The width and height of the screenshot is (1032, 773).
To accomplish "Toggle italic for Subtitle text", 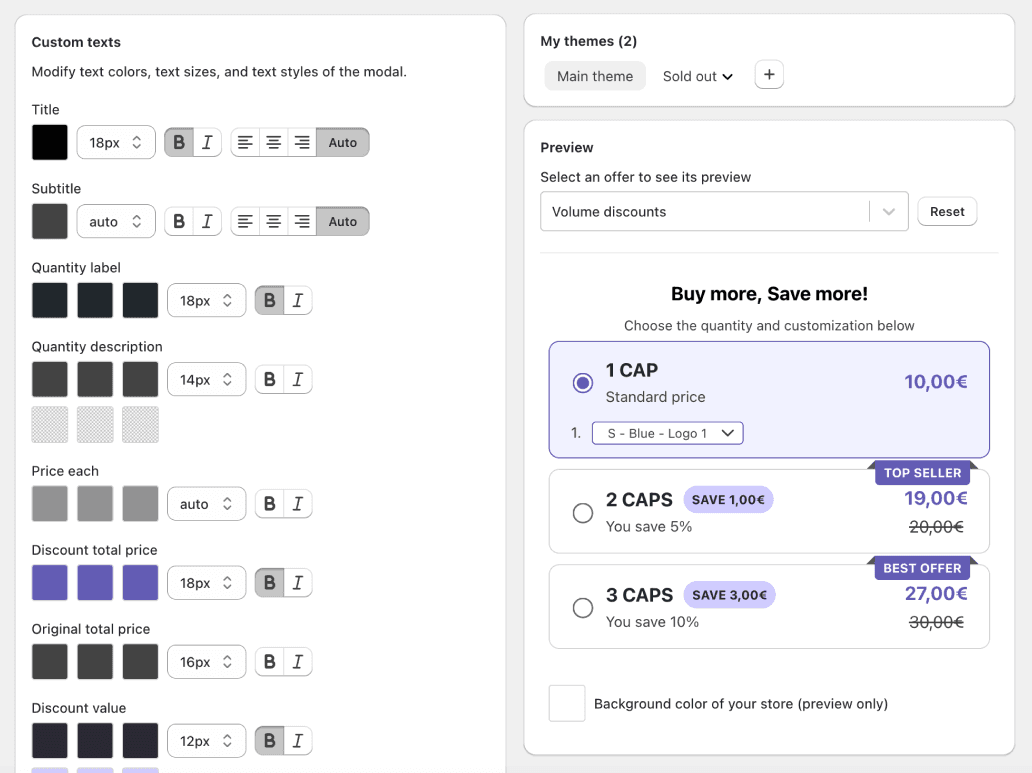I will [207, 221].
